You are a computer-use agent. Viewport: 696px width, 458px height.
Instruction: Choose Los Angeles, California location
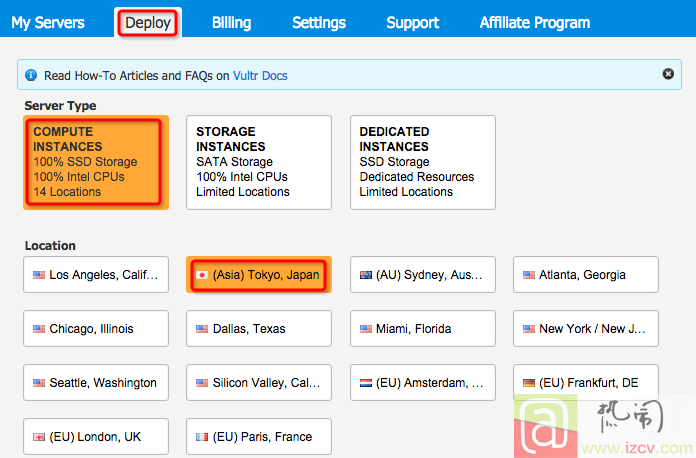point(96,275)
